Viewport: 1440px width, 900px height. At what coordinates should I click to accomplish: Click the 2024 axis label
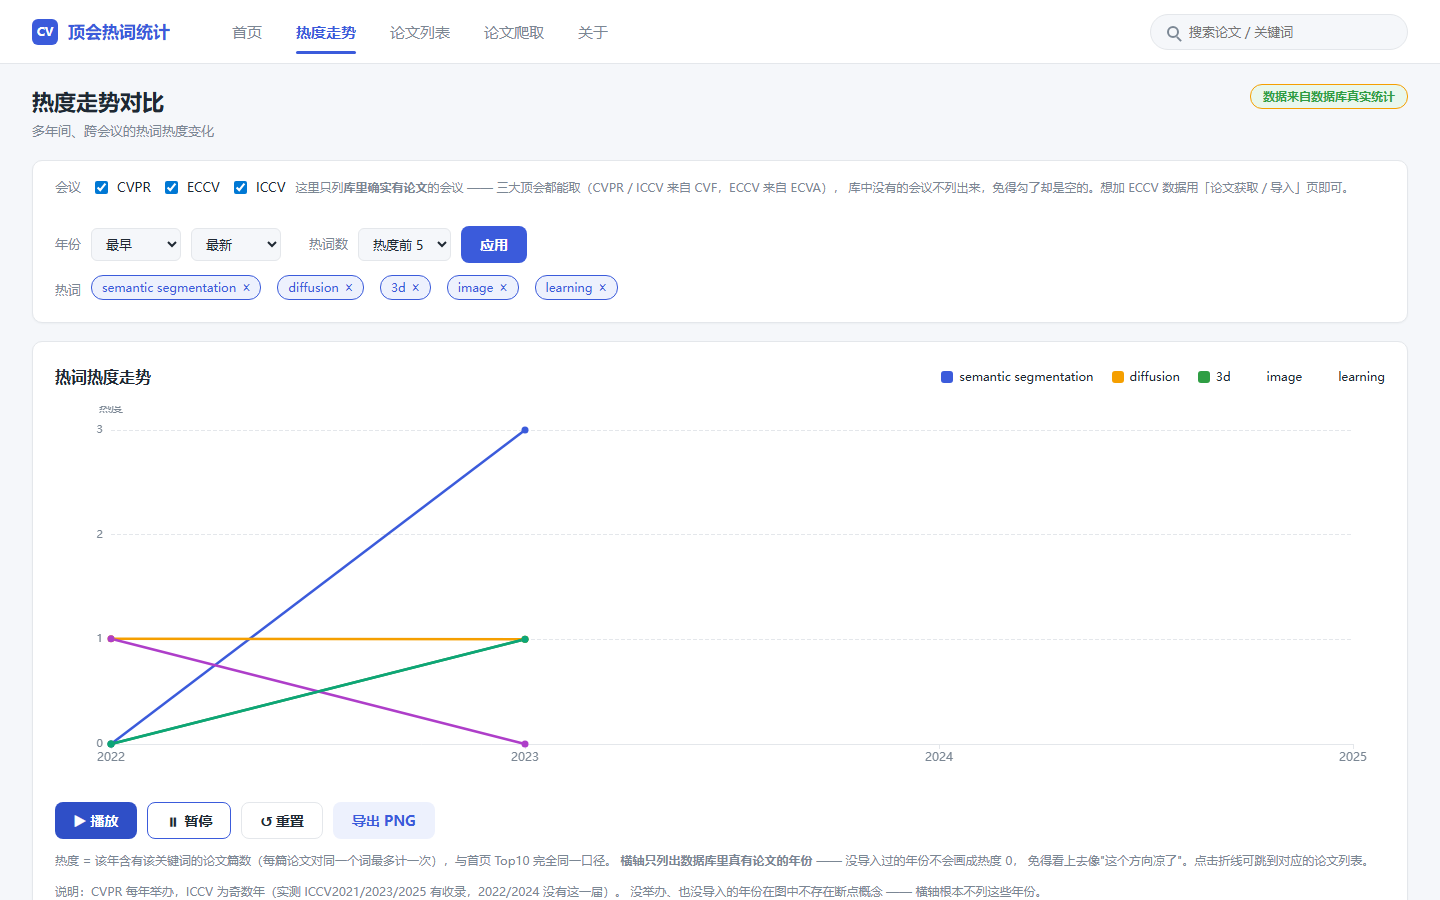[x=939, y=757]
